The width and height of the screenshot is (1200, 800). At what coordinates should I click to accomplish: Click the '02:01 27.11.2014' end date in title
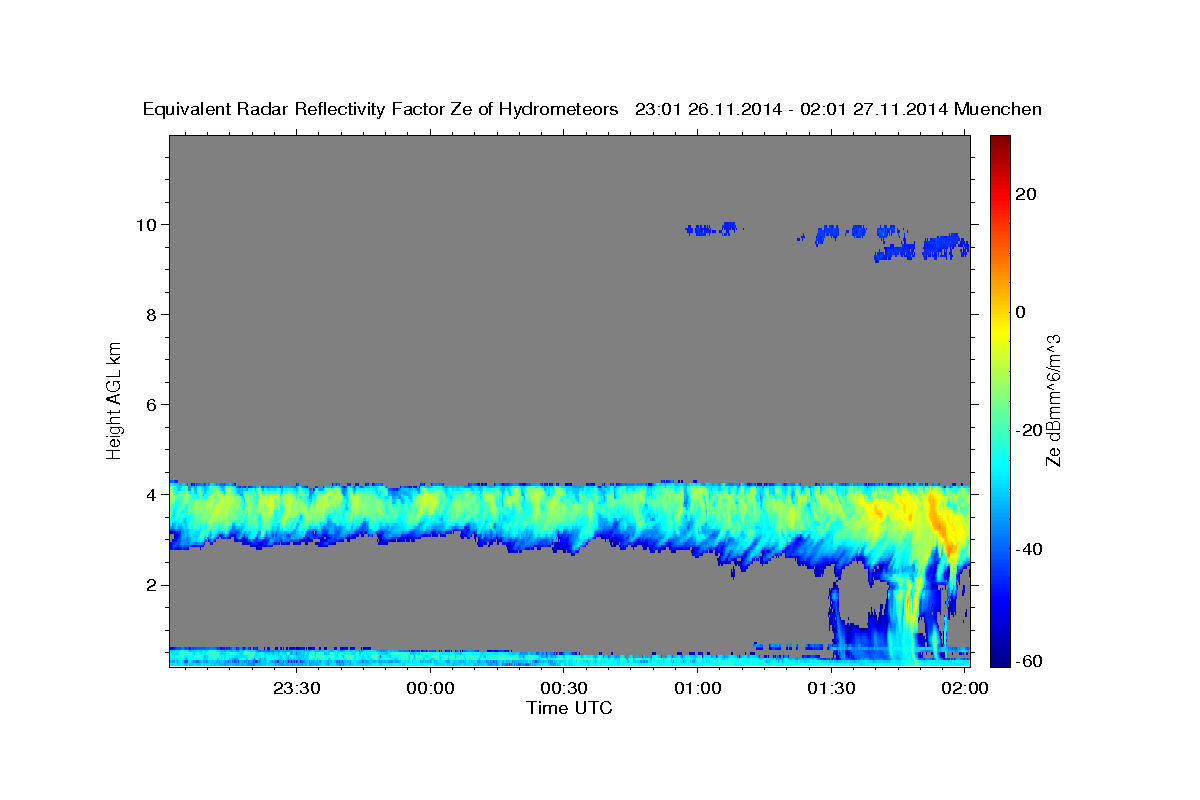coord(873,110)
